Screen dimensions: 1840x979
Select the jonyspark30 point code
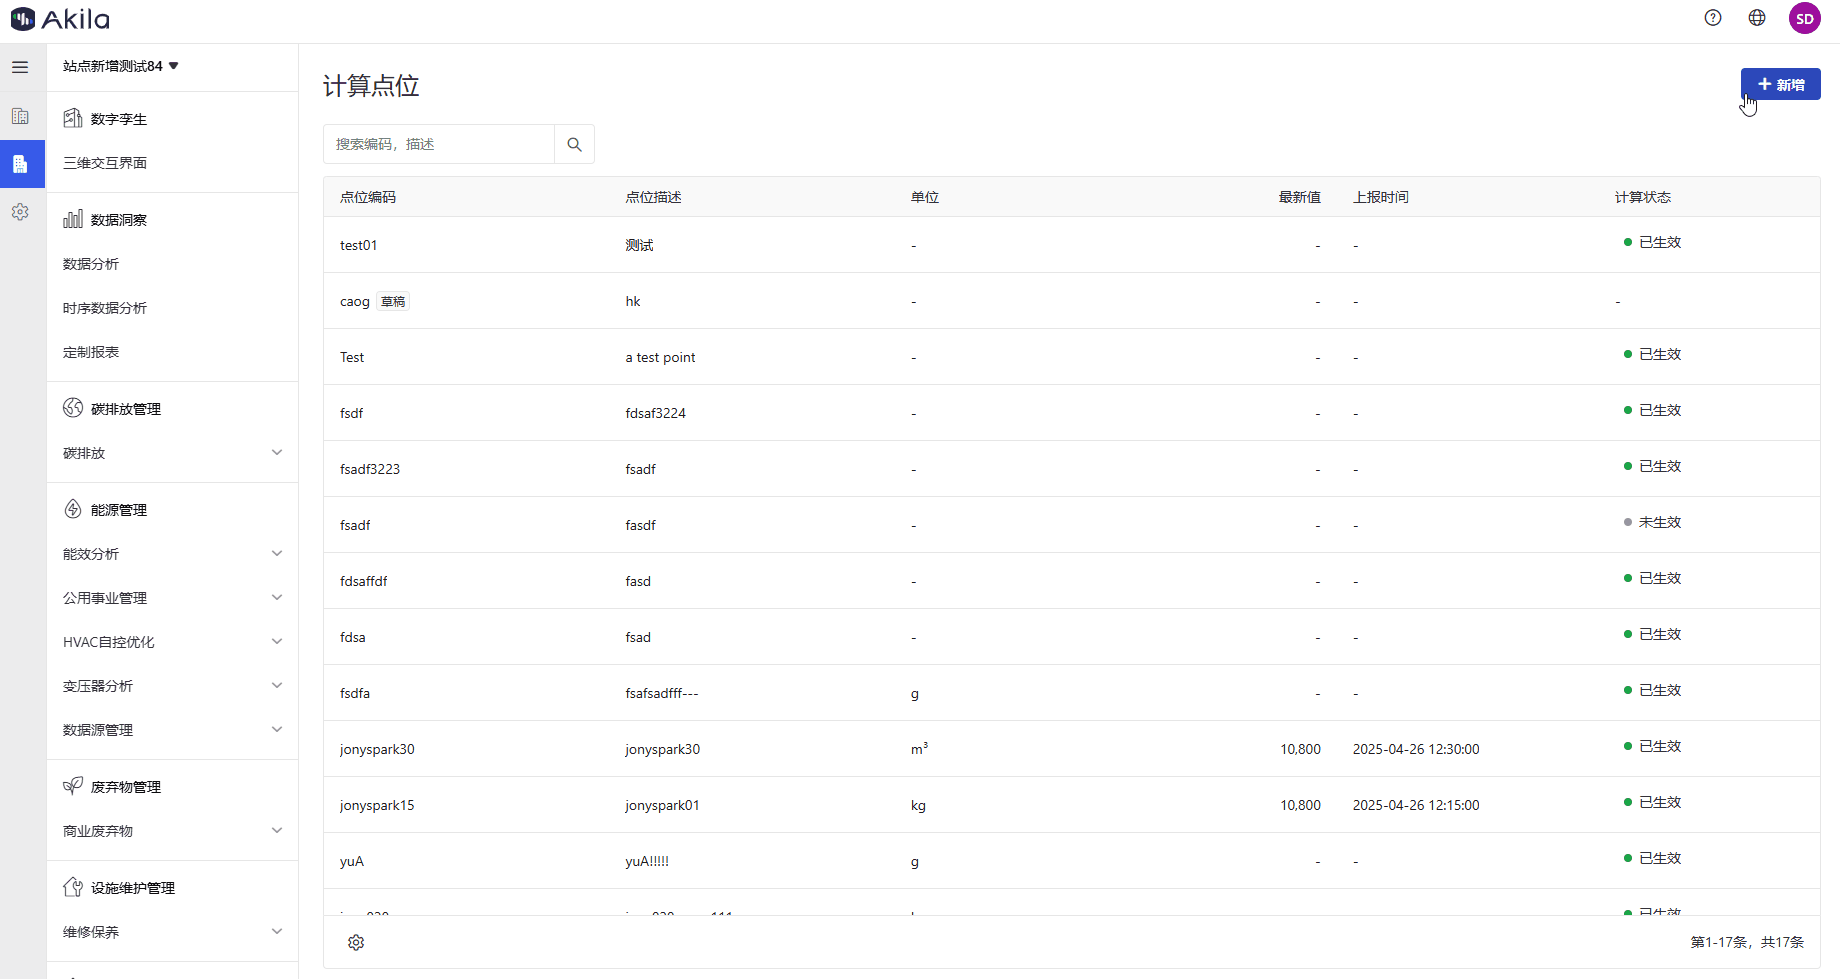coord(377,749)
